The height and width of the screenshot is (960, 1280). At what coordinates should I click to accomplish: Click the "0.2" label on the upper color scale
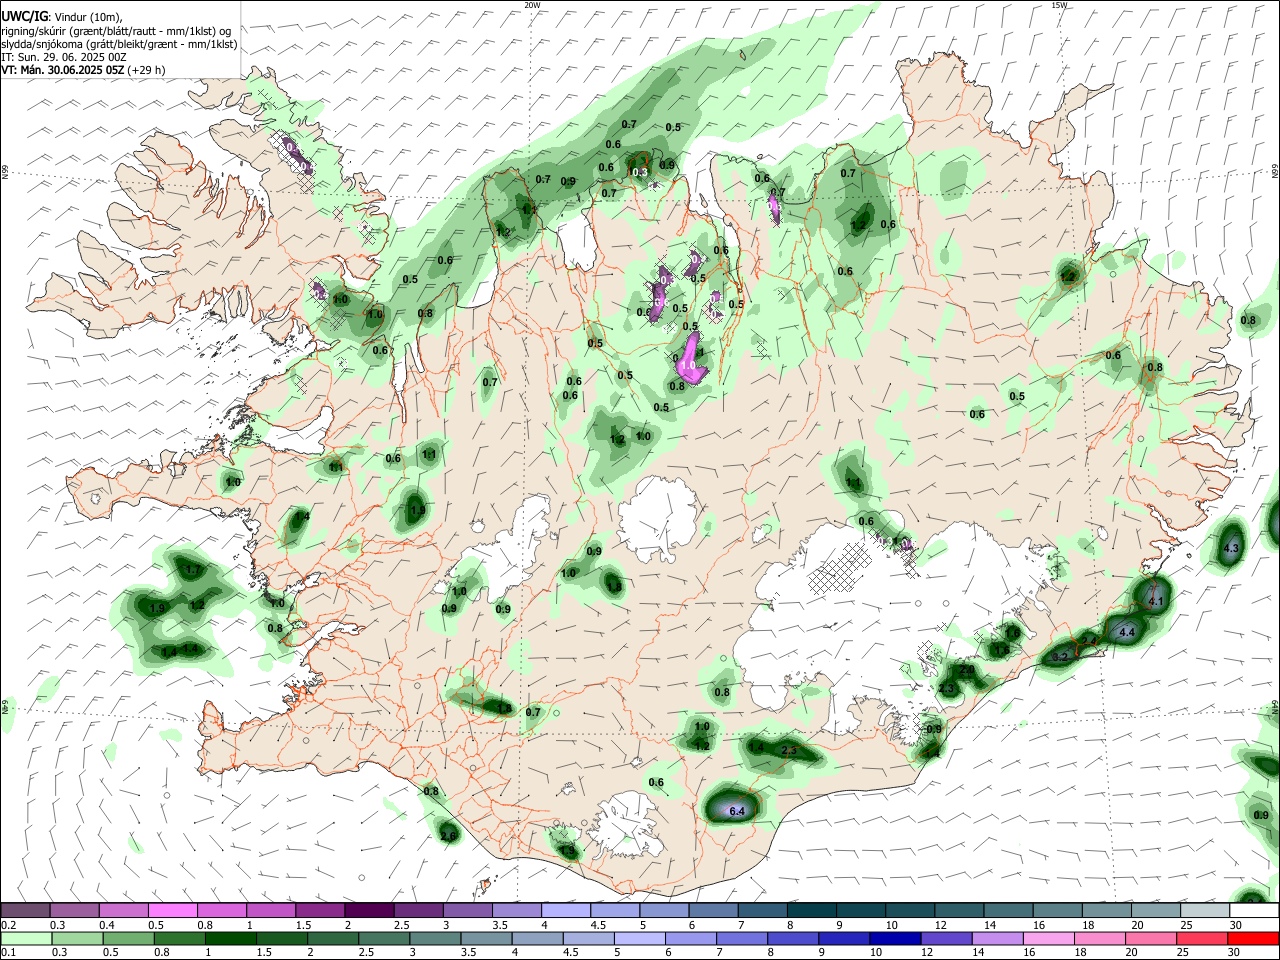click(8, 925)
